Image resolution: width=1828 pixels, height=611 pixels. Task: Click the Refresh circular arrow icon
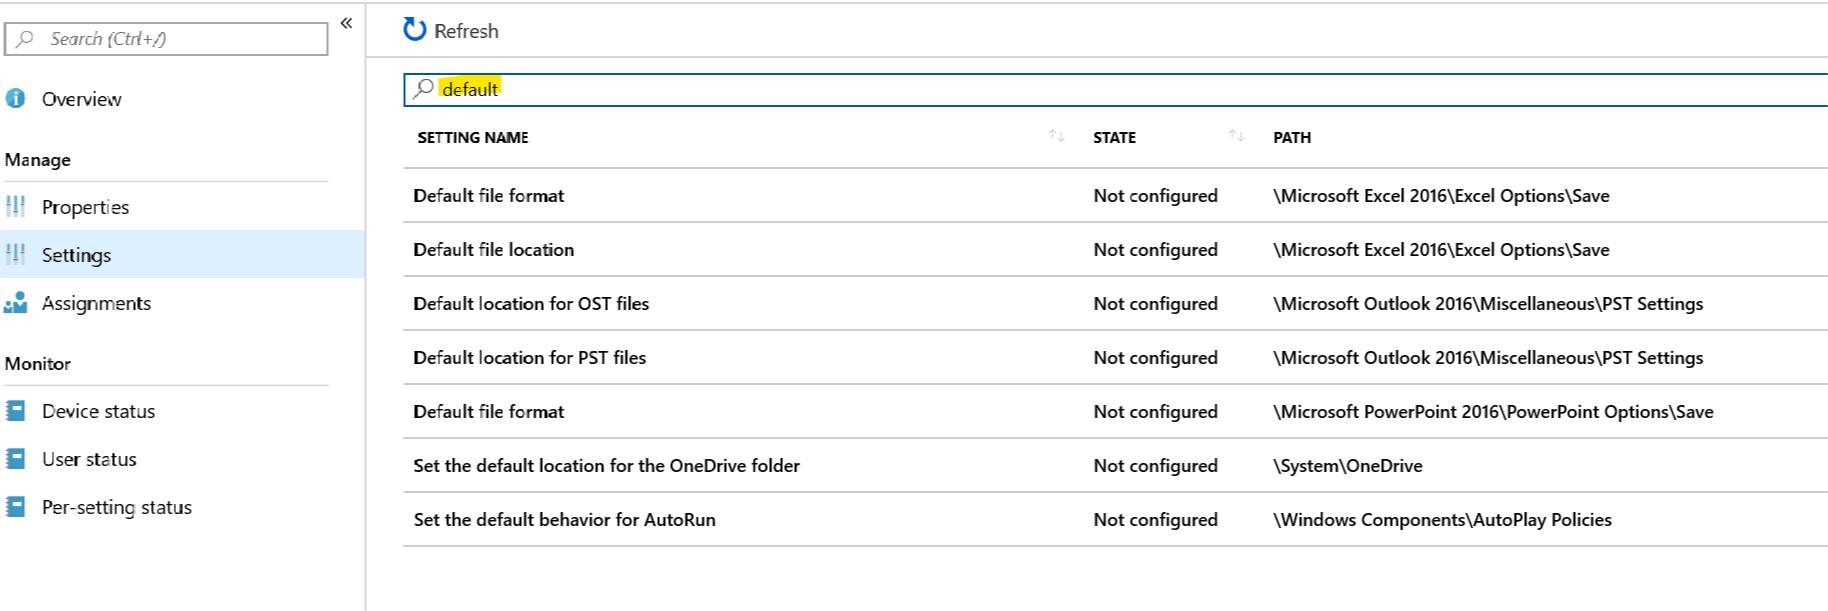[x=414, y=30]
